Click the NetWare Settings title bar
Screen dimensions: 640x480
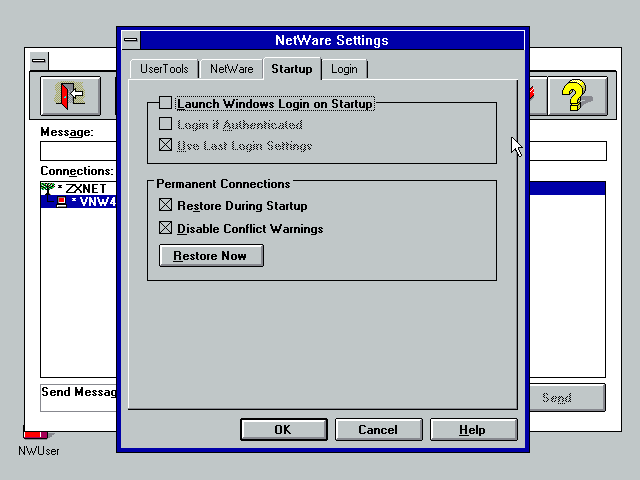[332, 40]
